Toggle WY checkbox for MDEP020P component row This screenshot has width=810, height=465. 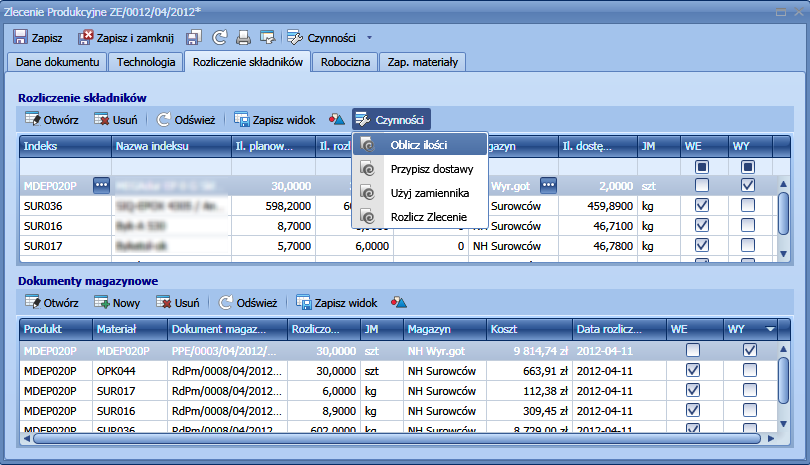[748, 185]
